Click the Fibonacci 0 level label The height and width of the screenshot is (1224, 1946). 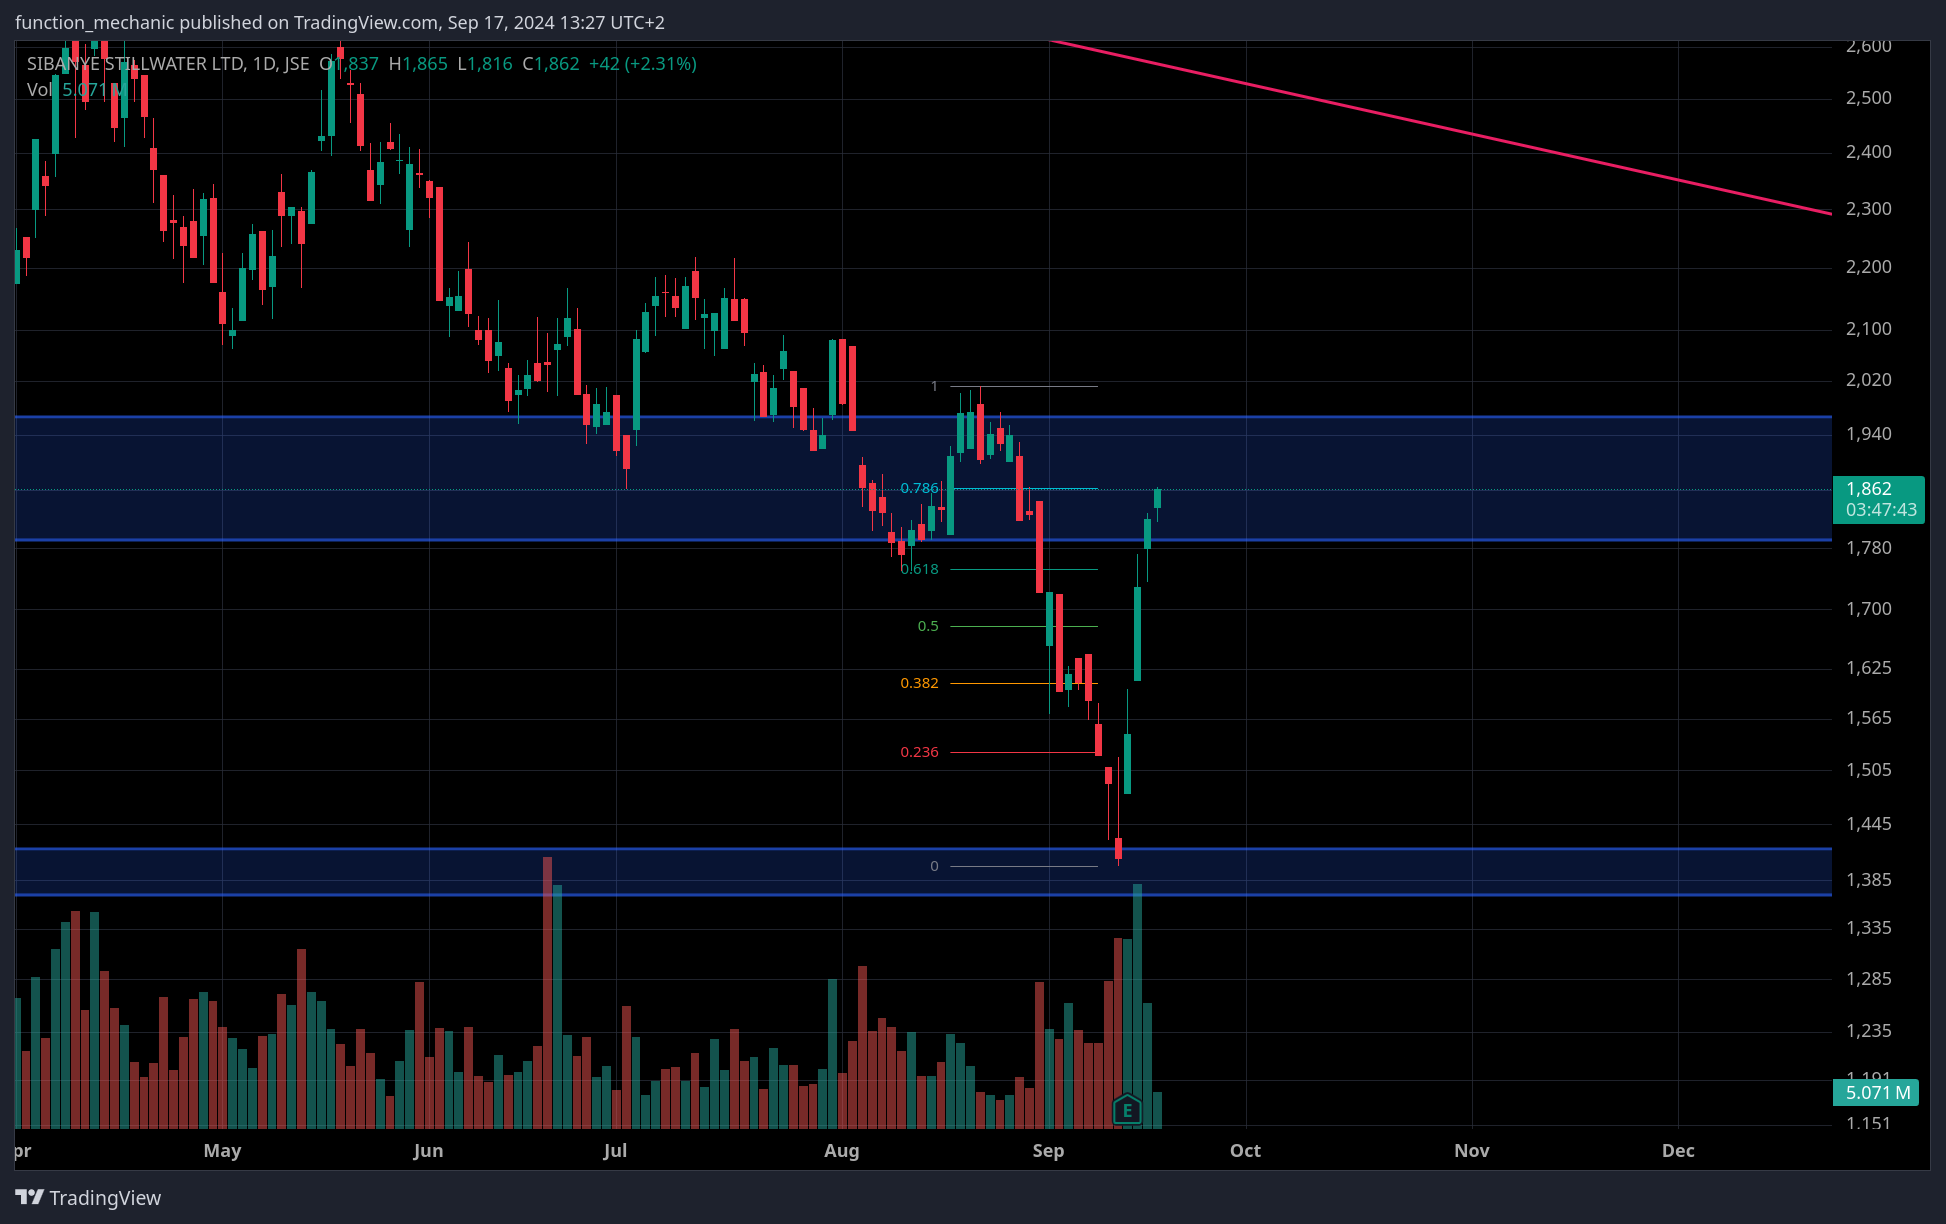tap(934, 866)
